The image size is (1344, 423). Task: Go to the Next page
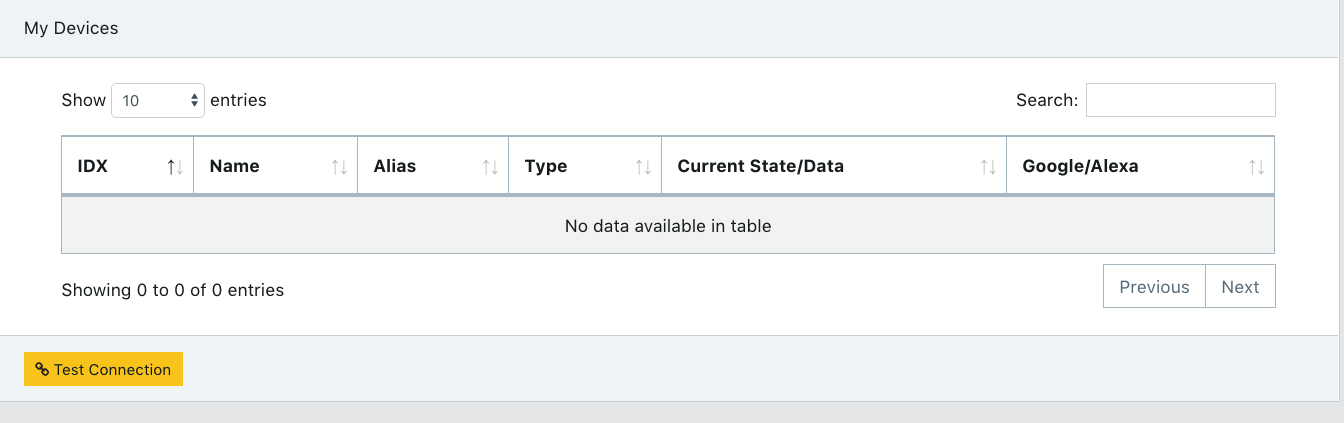[1240, 287]
